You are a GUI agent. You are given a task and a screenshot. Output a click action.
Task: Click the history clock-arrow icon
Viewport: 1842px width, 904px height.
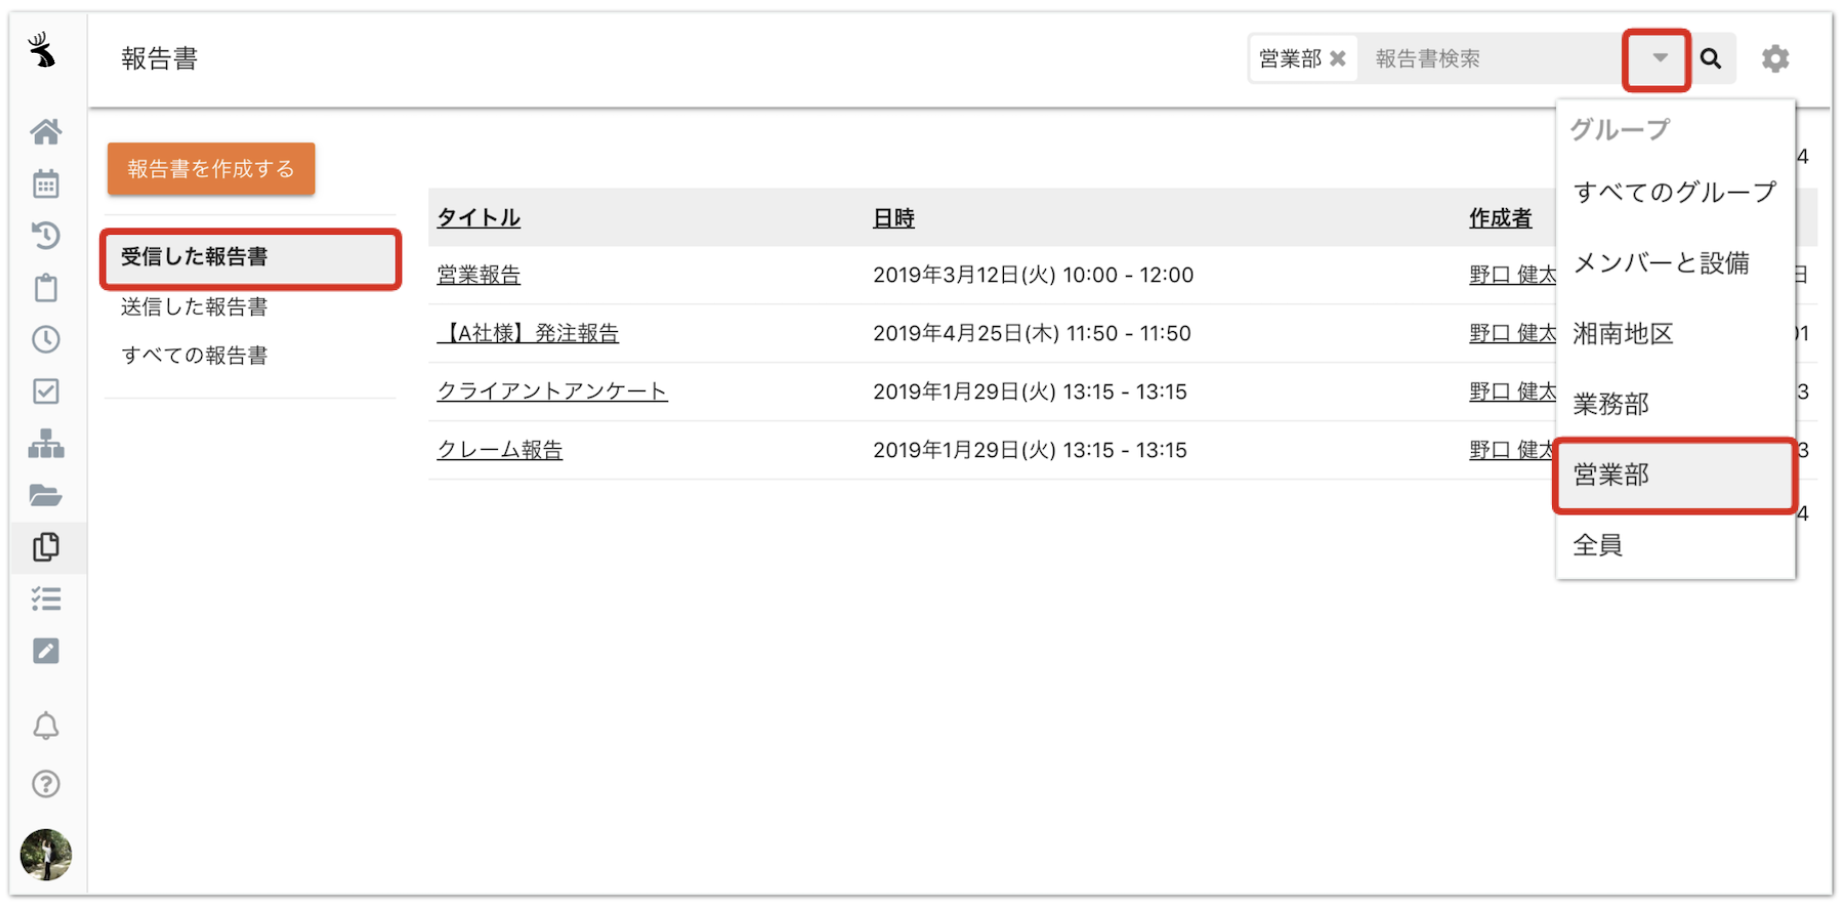pos(46,235)
